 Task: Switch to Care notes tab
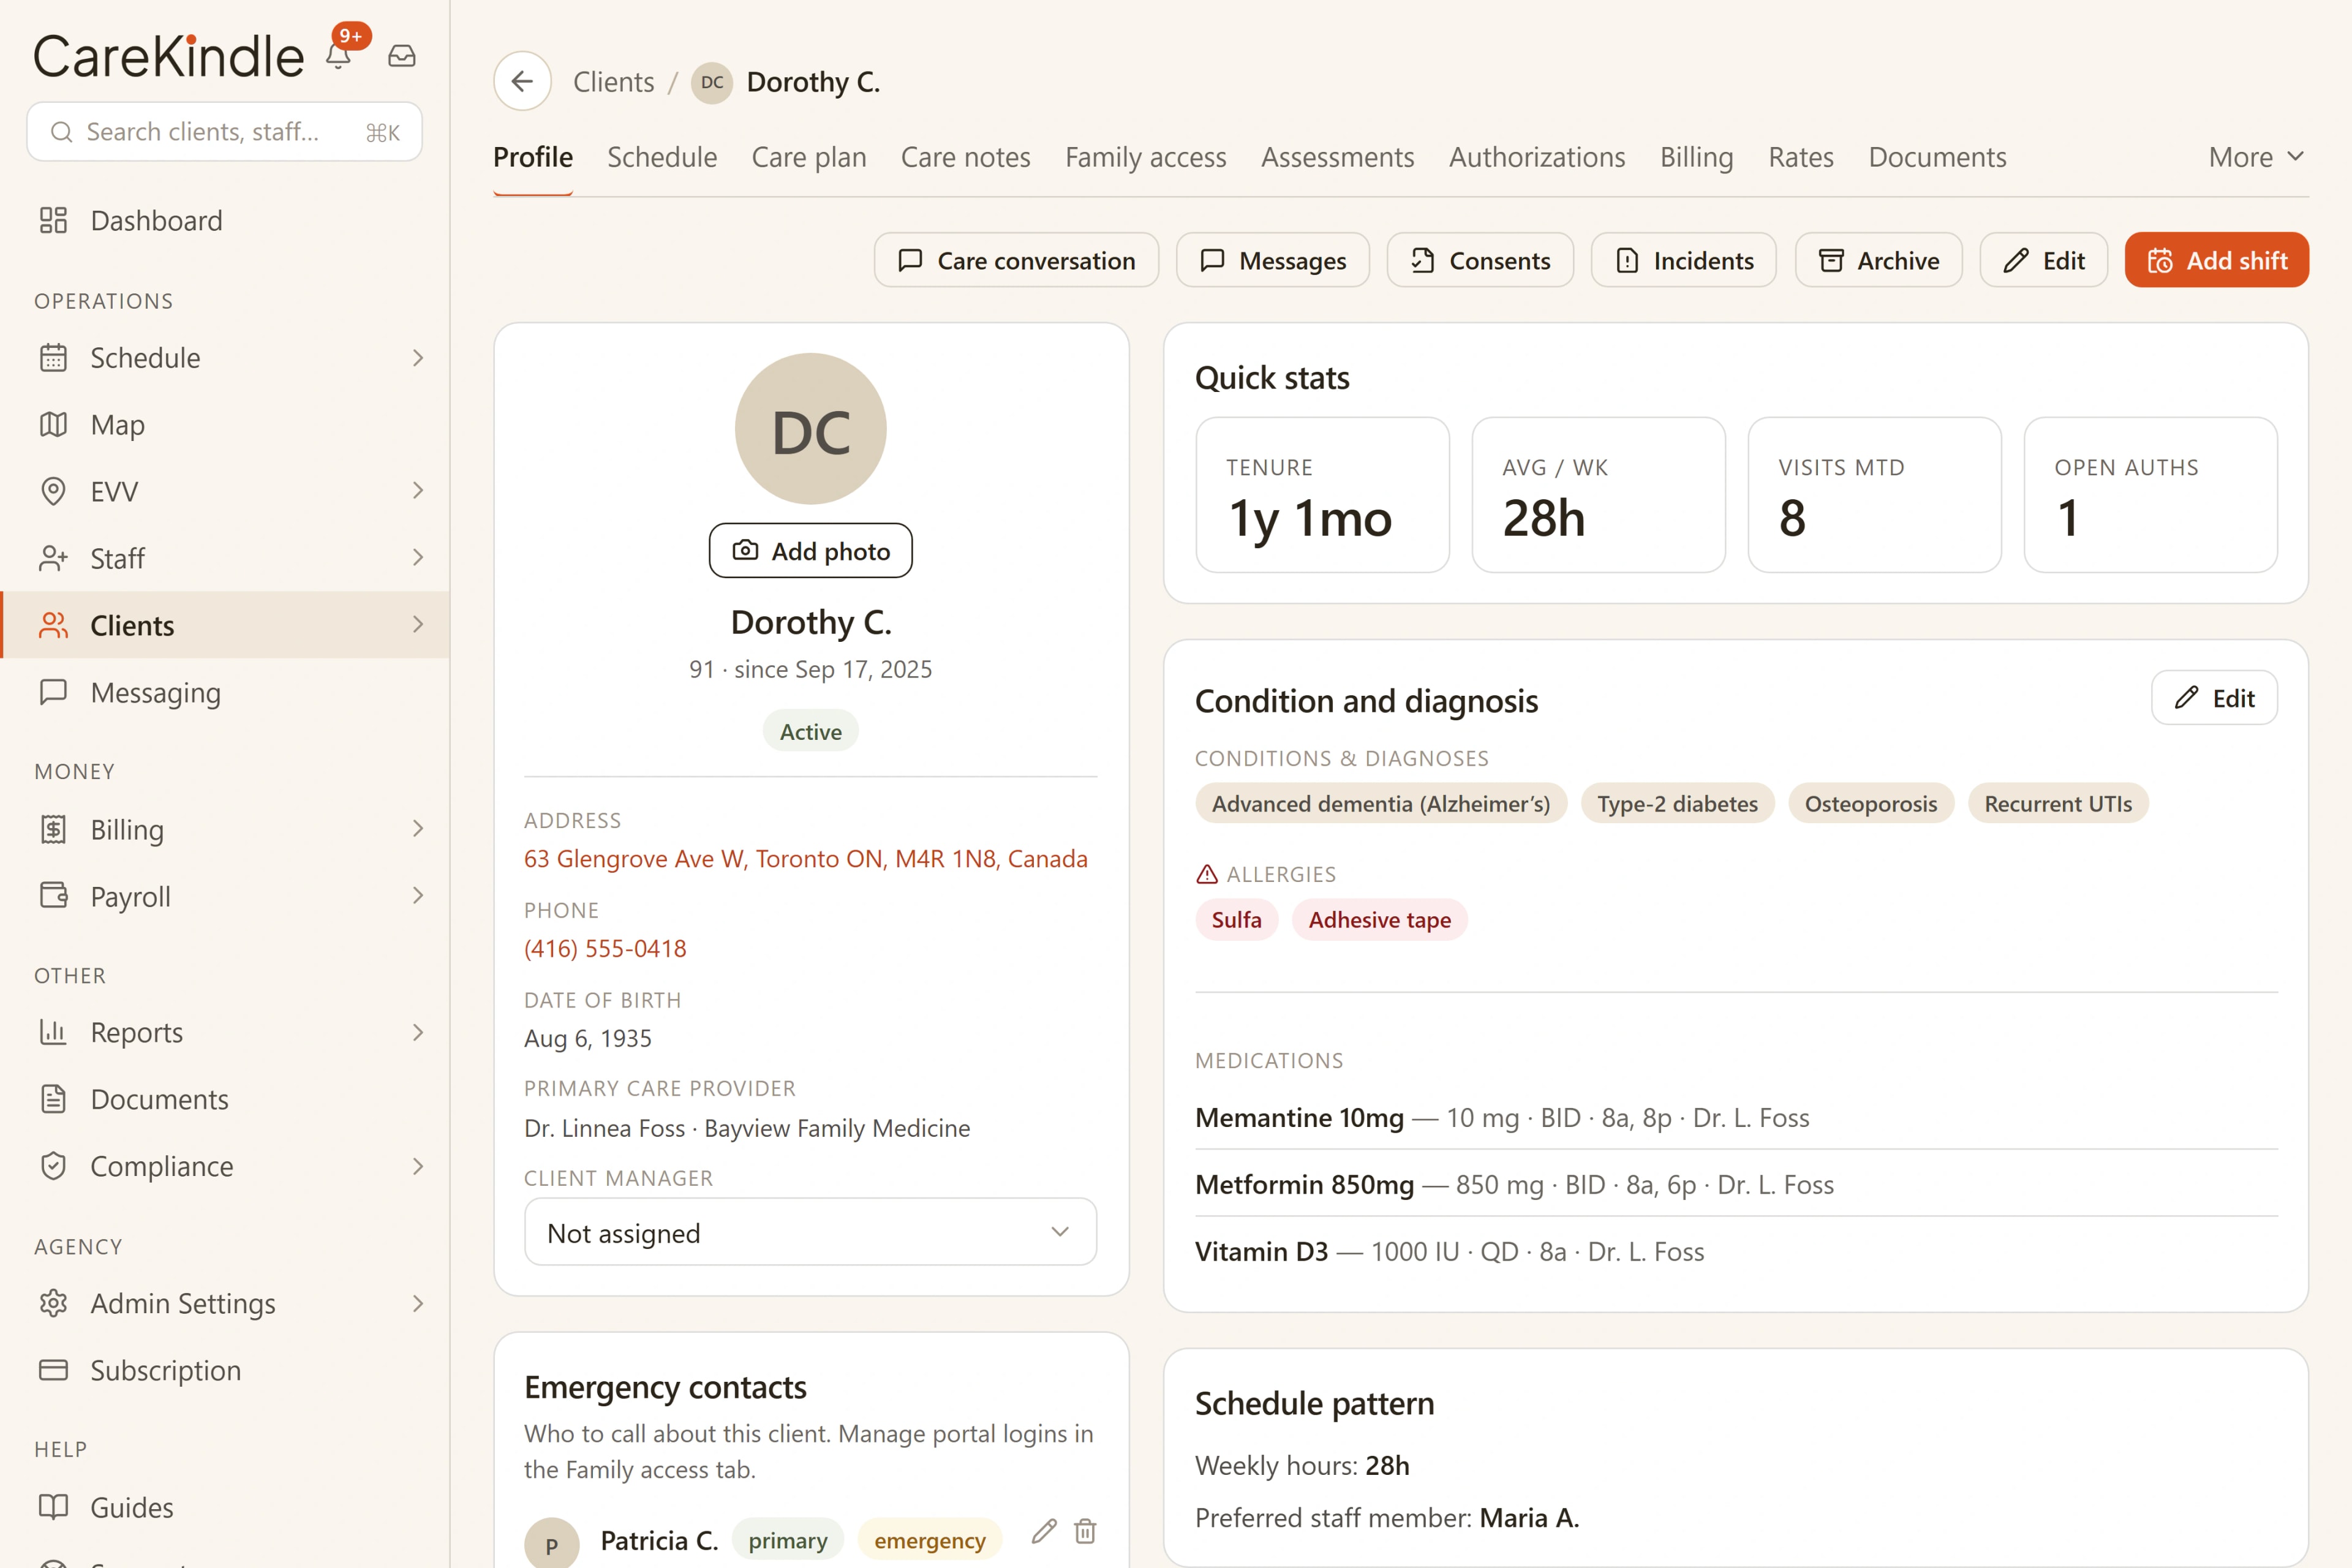click(x=965, y=157)
